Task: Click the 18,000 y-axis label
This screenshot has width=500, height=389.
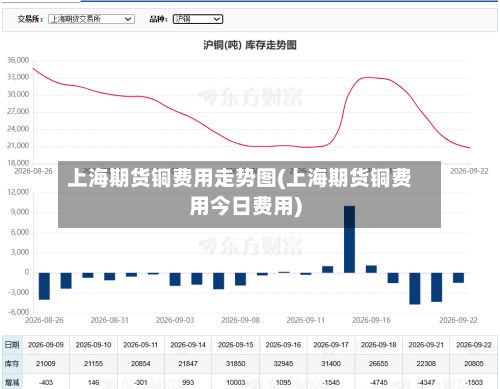Action: click(18, 163)
